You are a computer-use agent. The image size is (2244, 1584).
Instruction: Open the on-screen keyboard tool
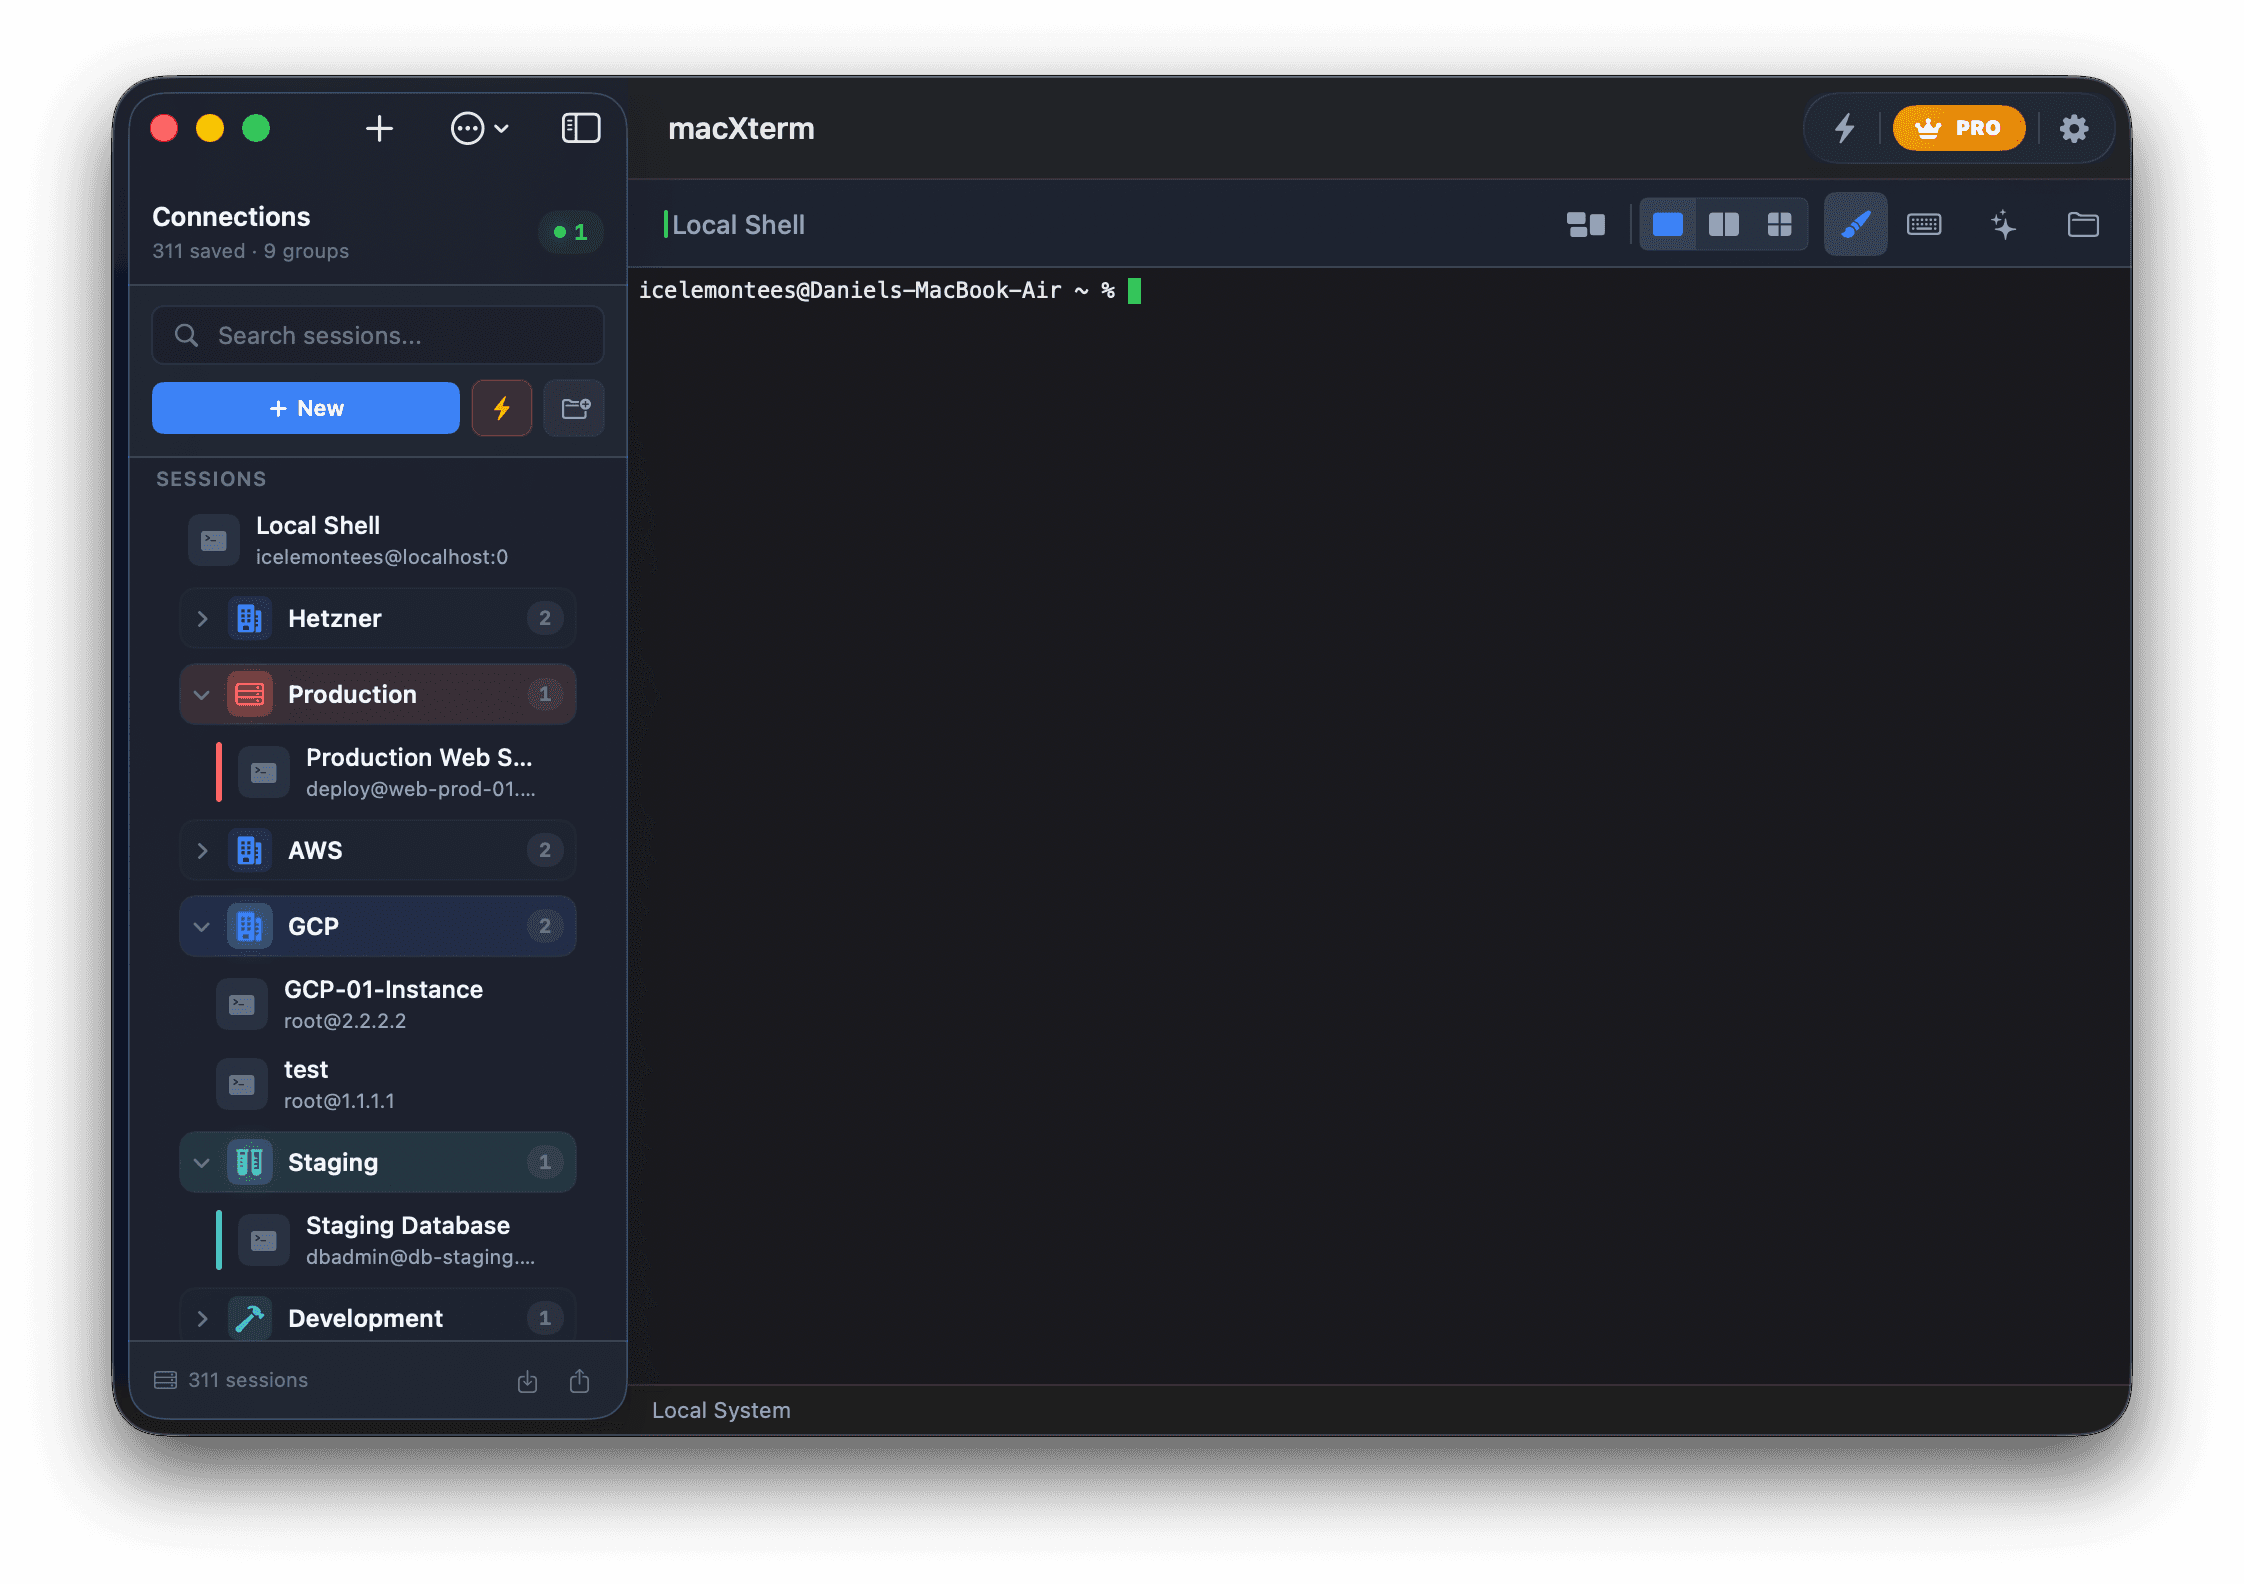coord(1924,224)
